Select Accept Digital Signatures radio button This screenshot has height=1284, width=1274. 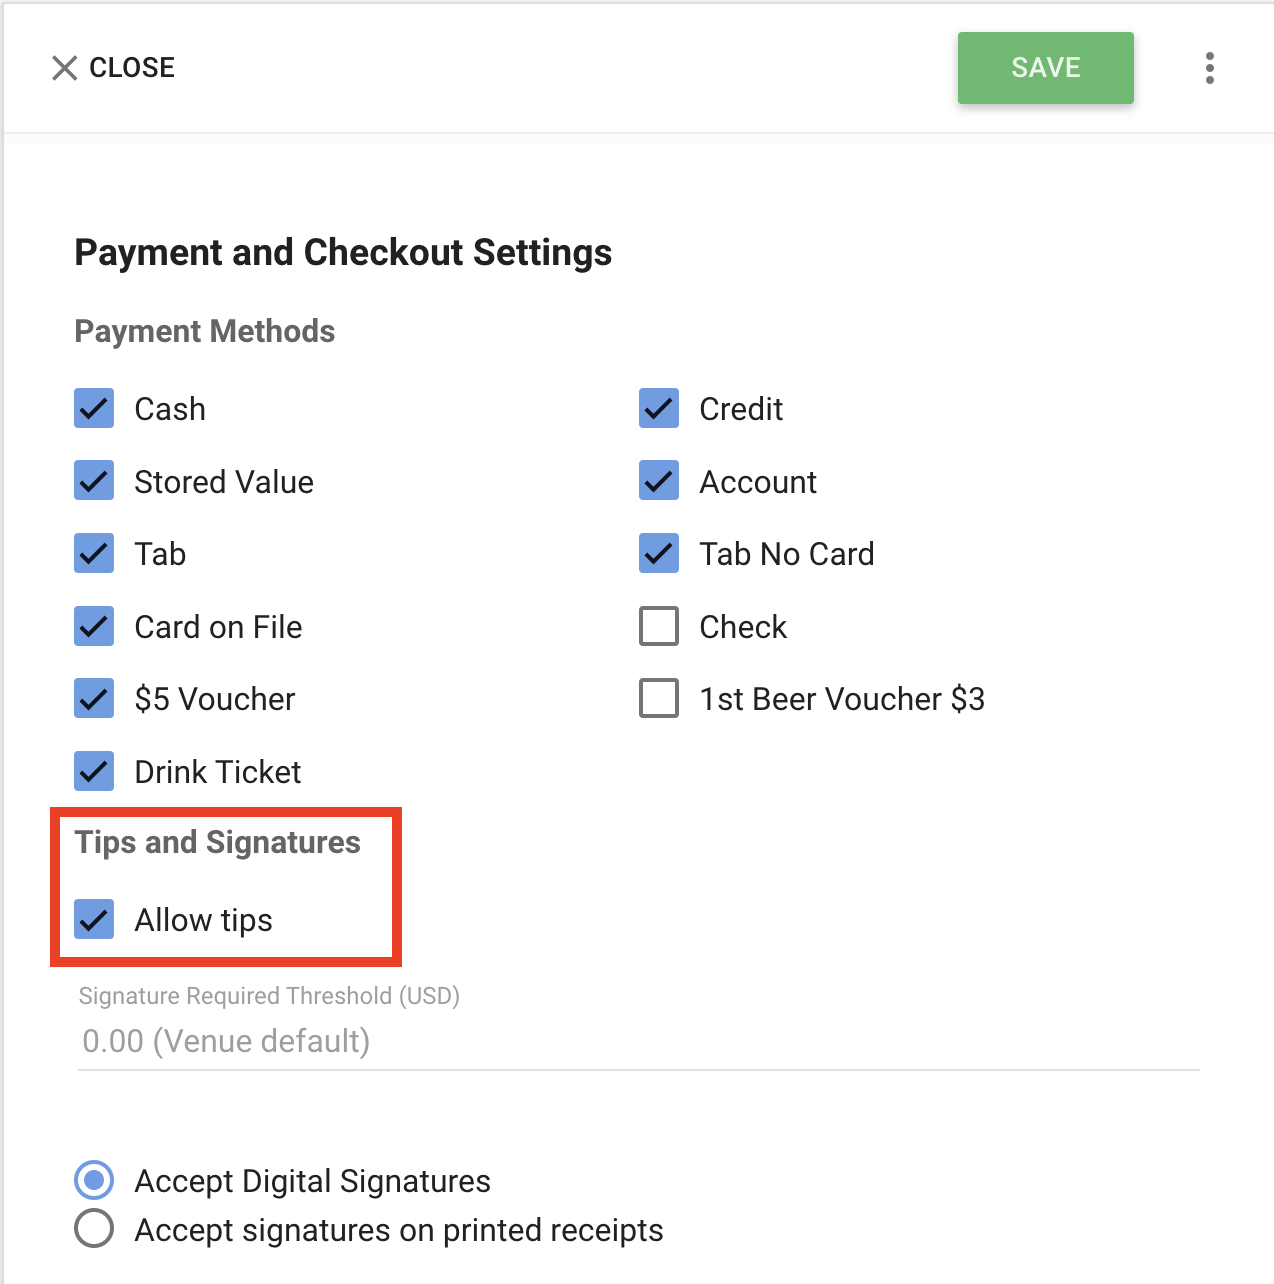point(94,1181)
